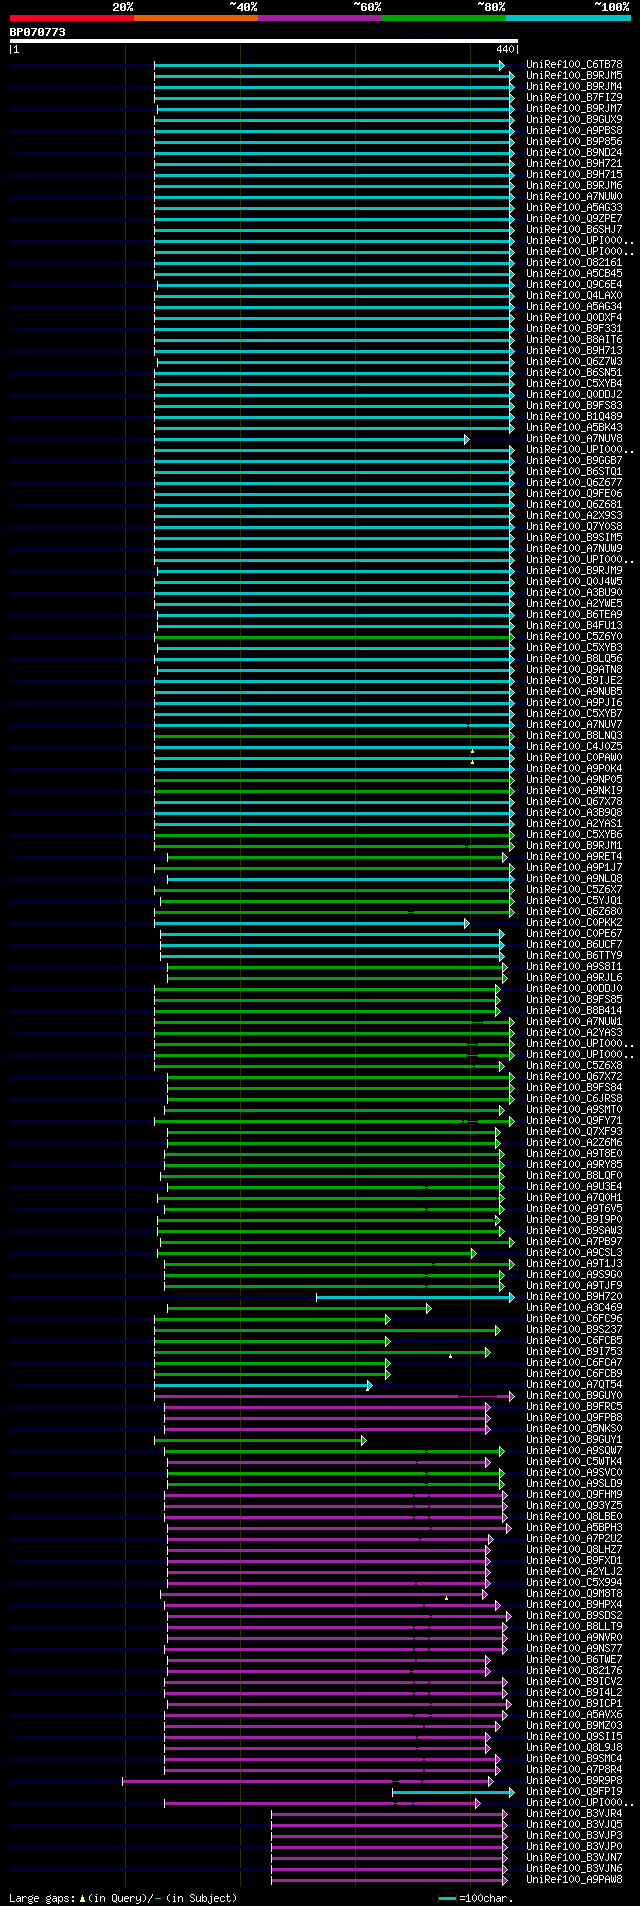
Task: Open the UniRef100_B9I753 hit label
Action: pos(574,1352)
